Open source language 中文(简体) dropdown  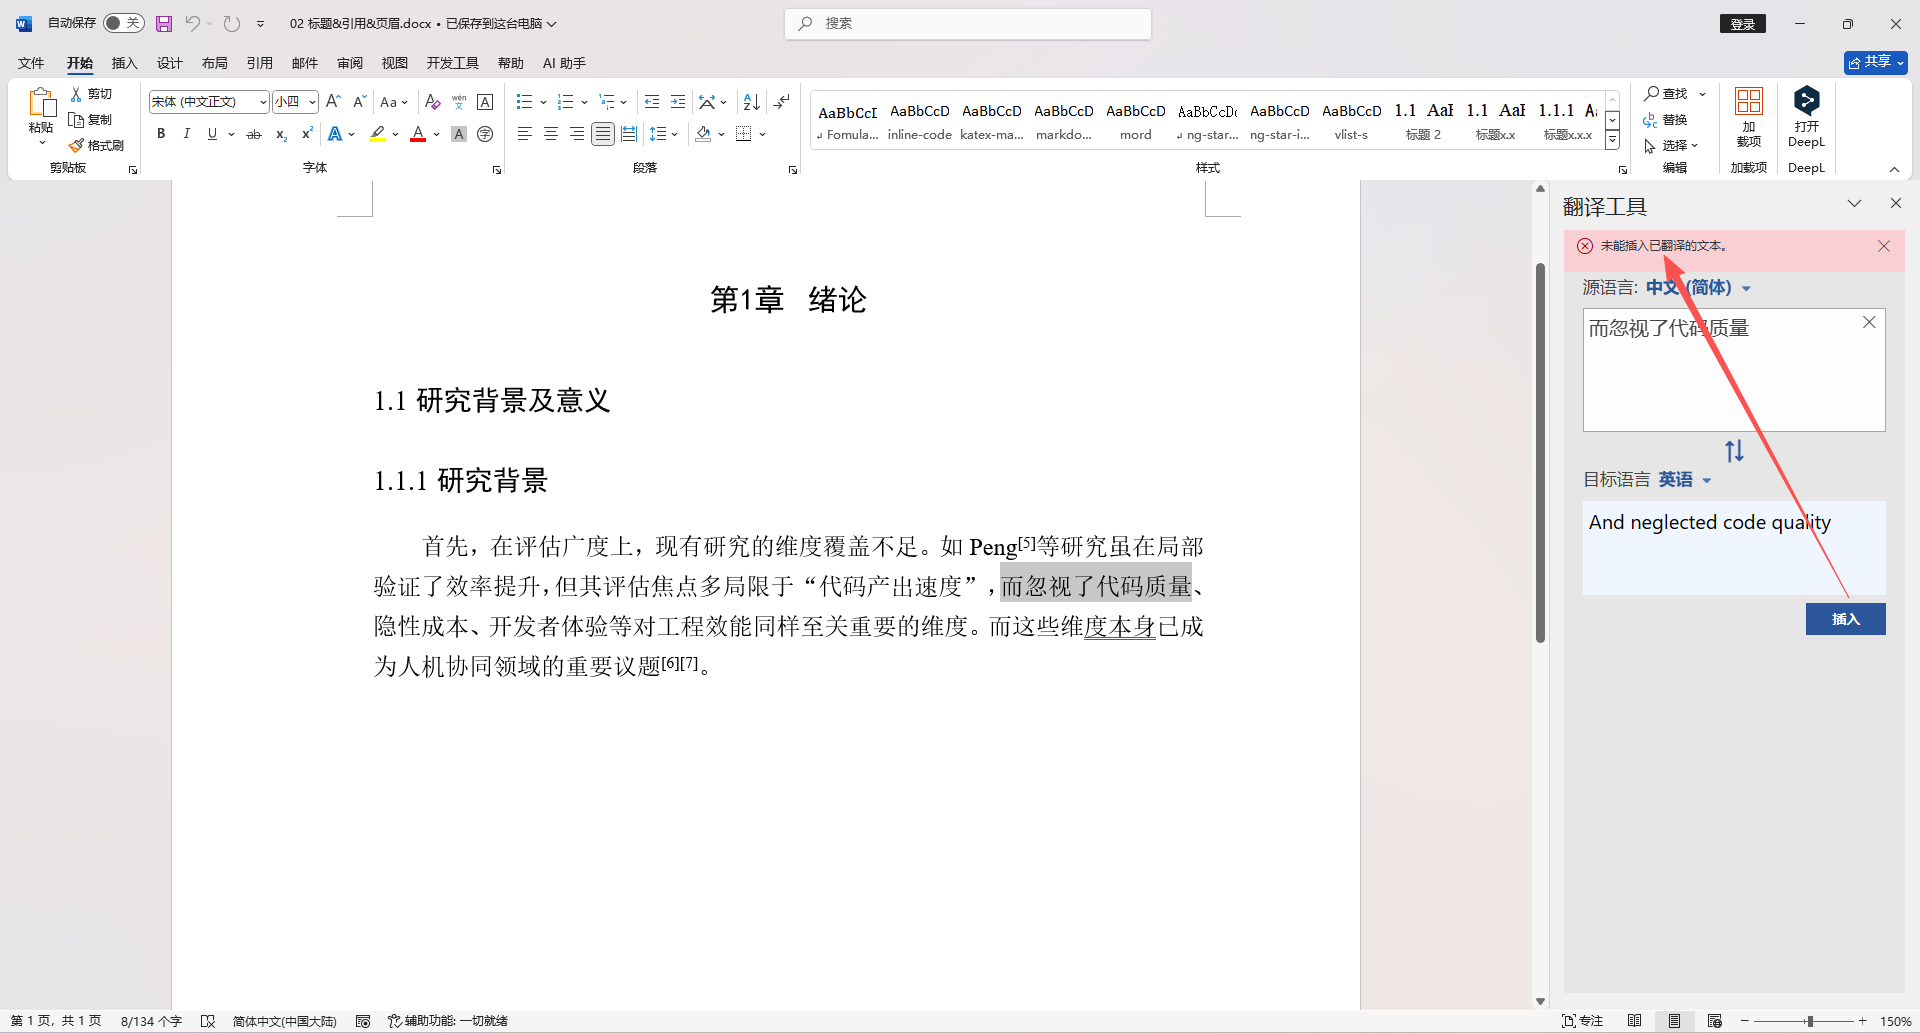1698,288
